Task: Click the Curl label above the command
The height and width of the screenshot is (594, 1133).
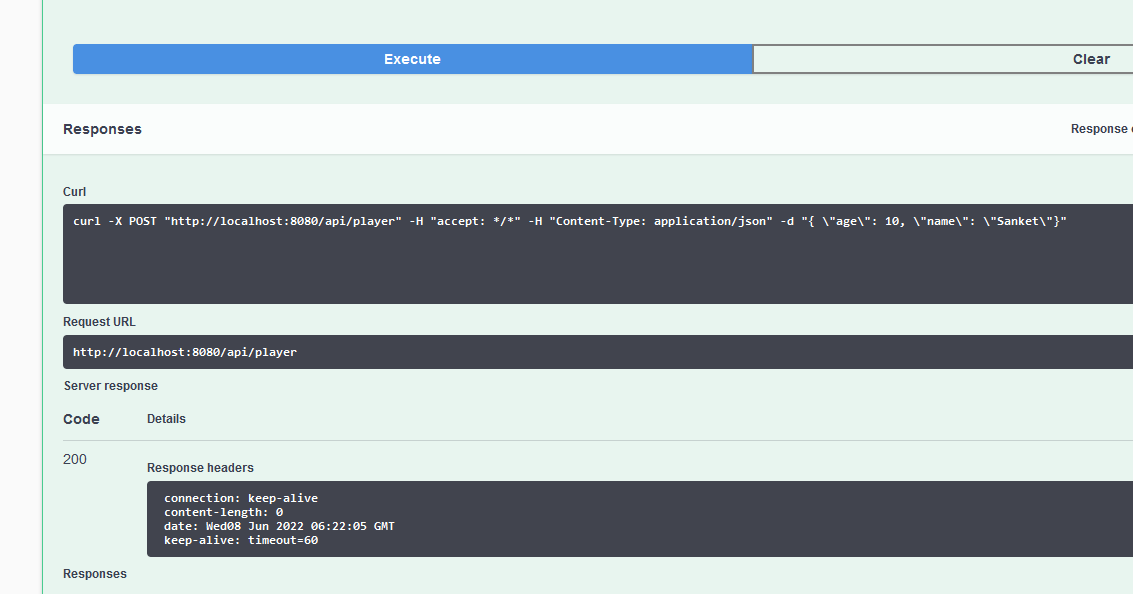Action: 74,191
